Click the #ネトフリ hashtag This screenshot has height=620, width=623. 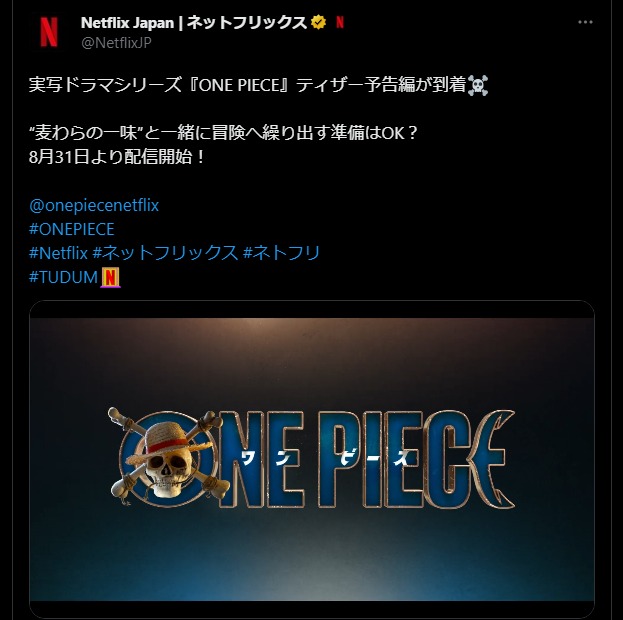[281, 253]
